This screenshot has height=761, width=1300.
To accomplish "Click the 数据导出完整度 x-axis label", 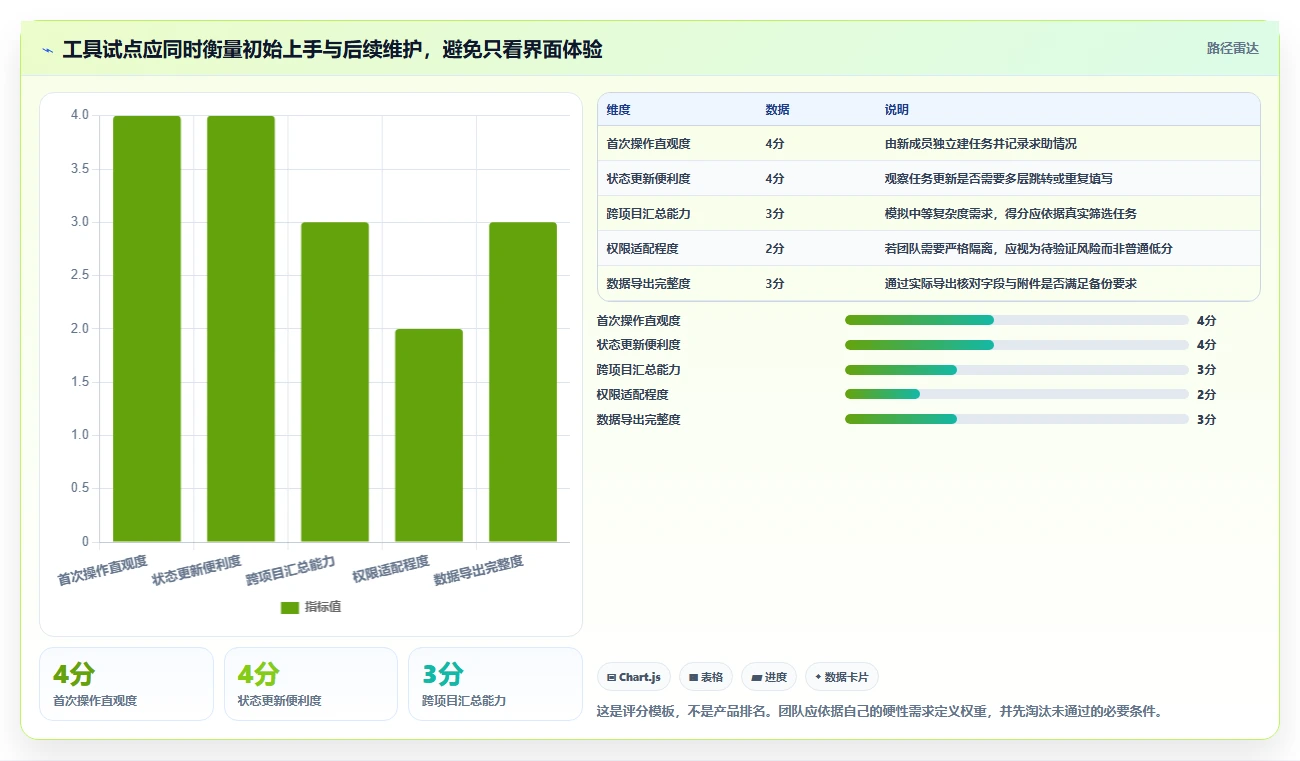I will 479,570.
